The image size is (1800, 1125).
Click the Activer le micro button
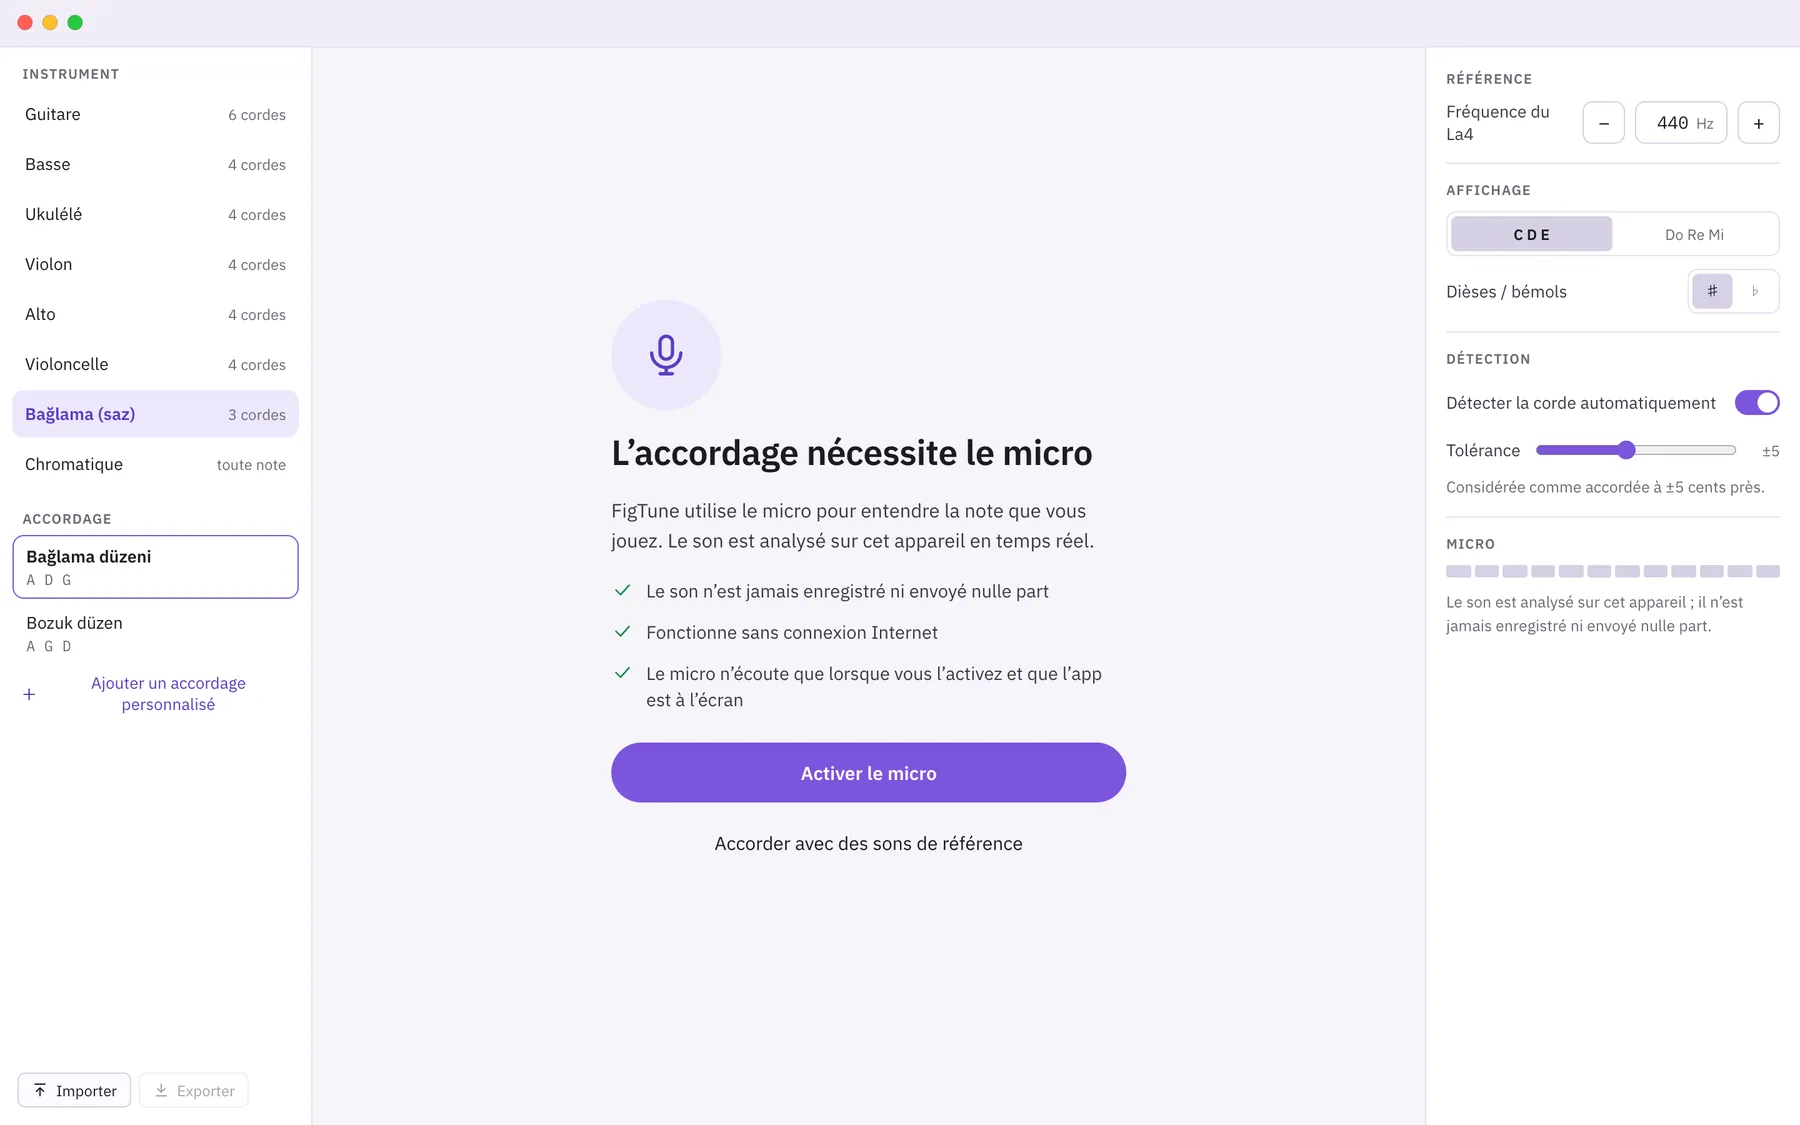click(868, 772)
